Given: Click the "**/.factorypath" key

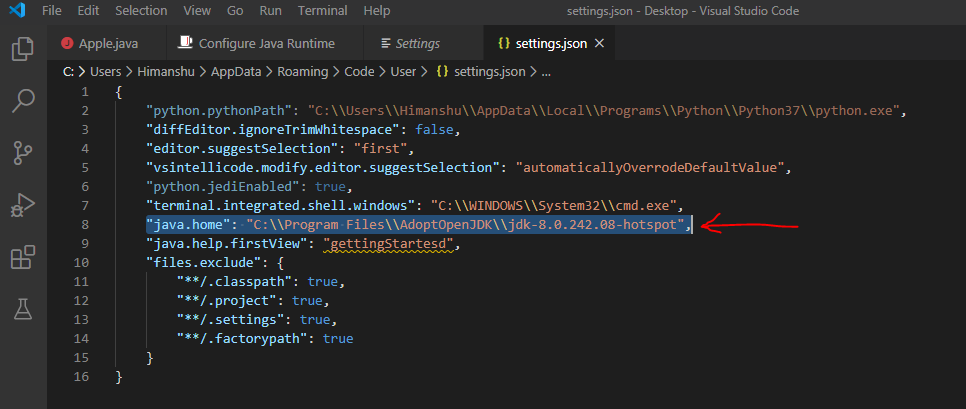Looking at the screenshot, I should tap(241, 339).
